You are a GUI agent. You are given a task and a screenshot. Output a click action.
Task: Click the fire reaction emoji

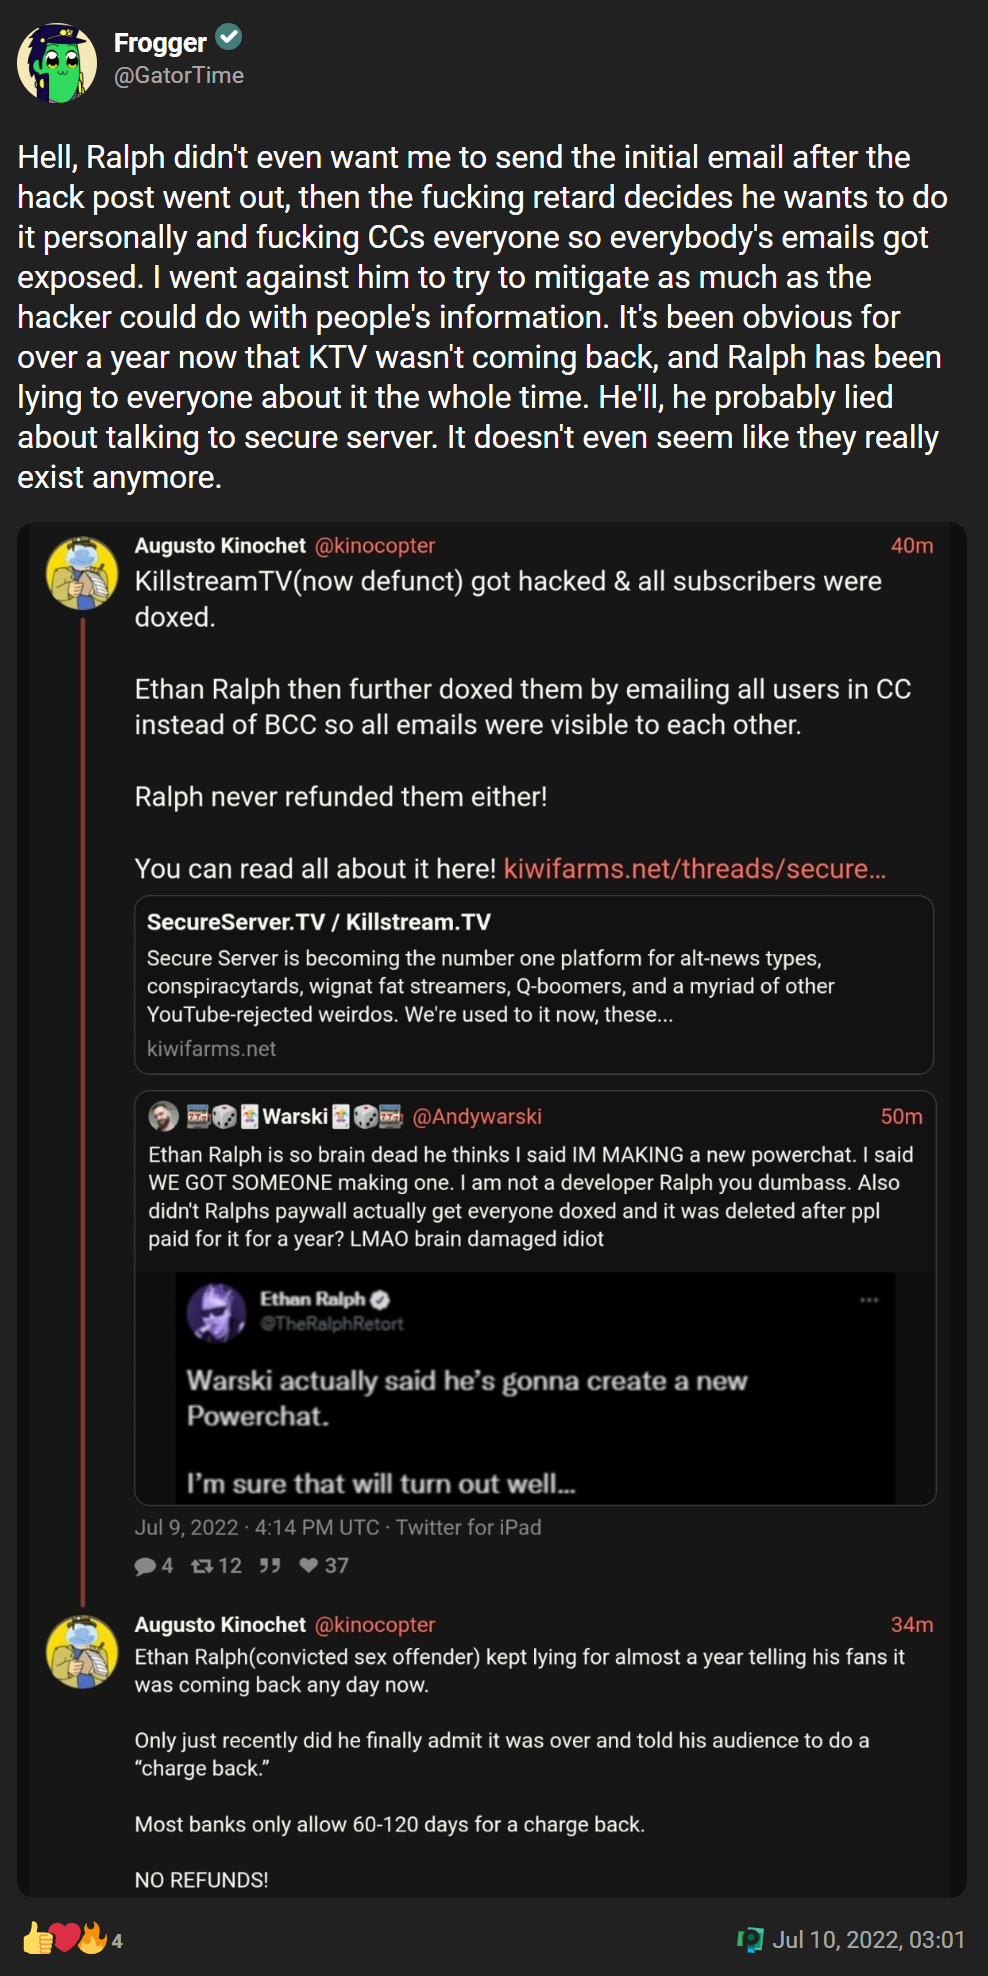point(92,1938)
